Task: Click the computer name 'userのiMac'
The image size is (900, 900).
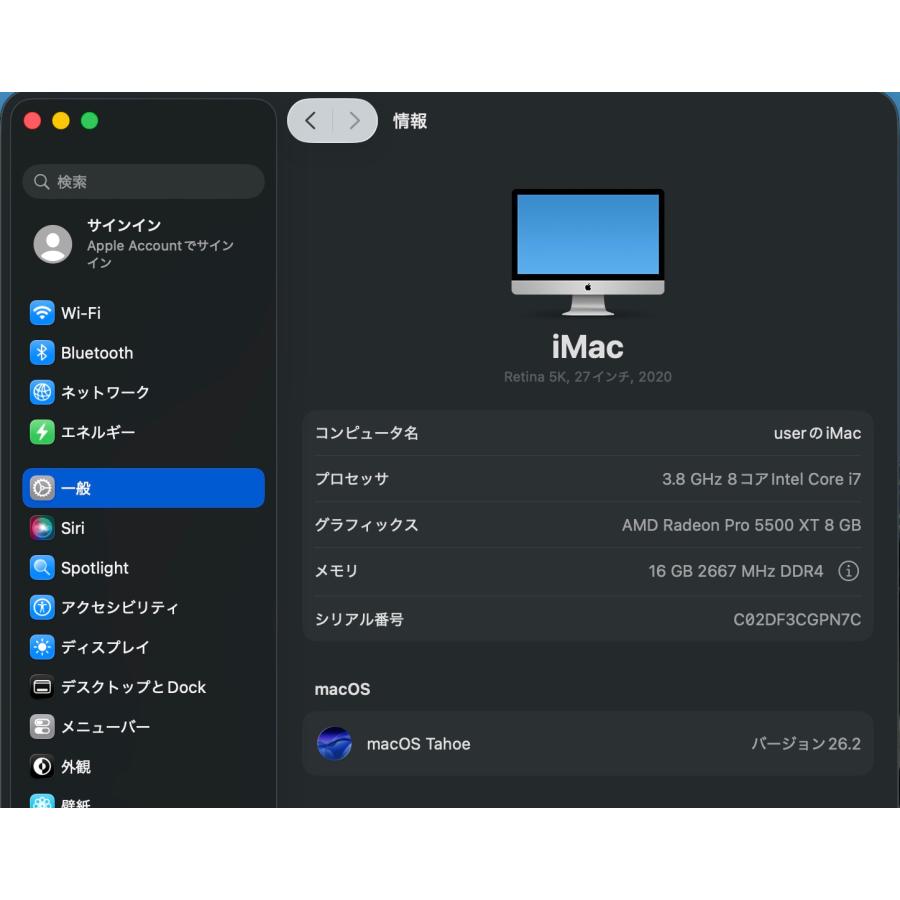Action: [x=817, y=433]
